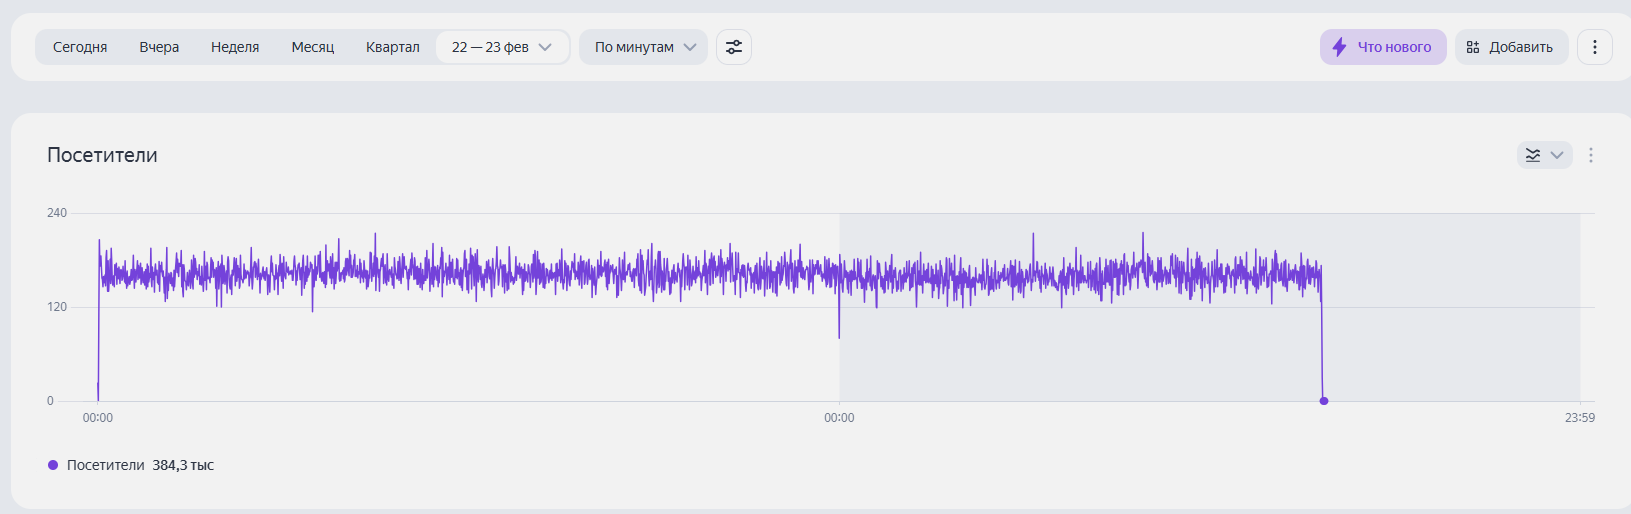Screen dimensions: 1631x514
Task: Click the widgets icon beside Добавить
Action: (x=1473, y=47)
